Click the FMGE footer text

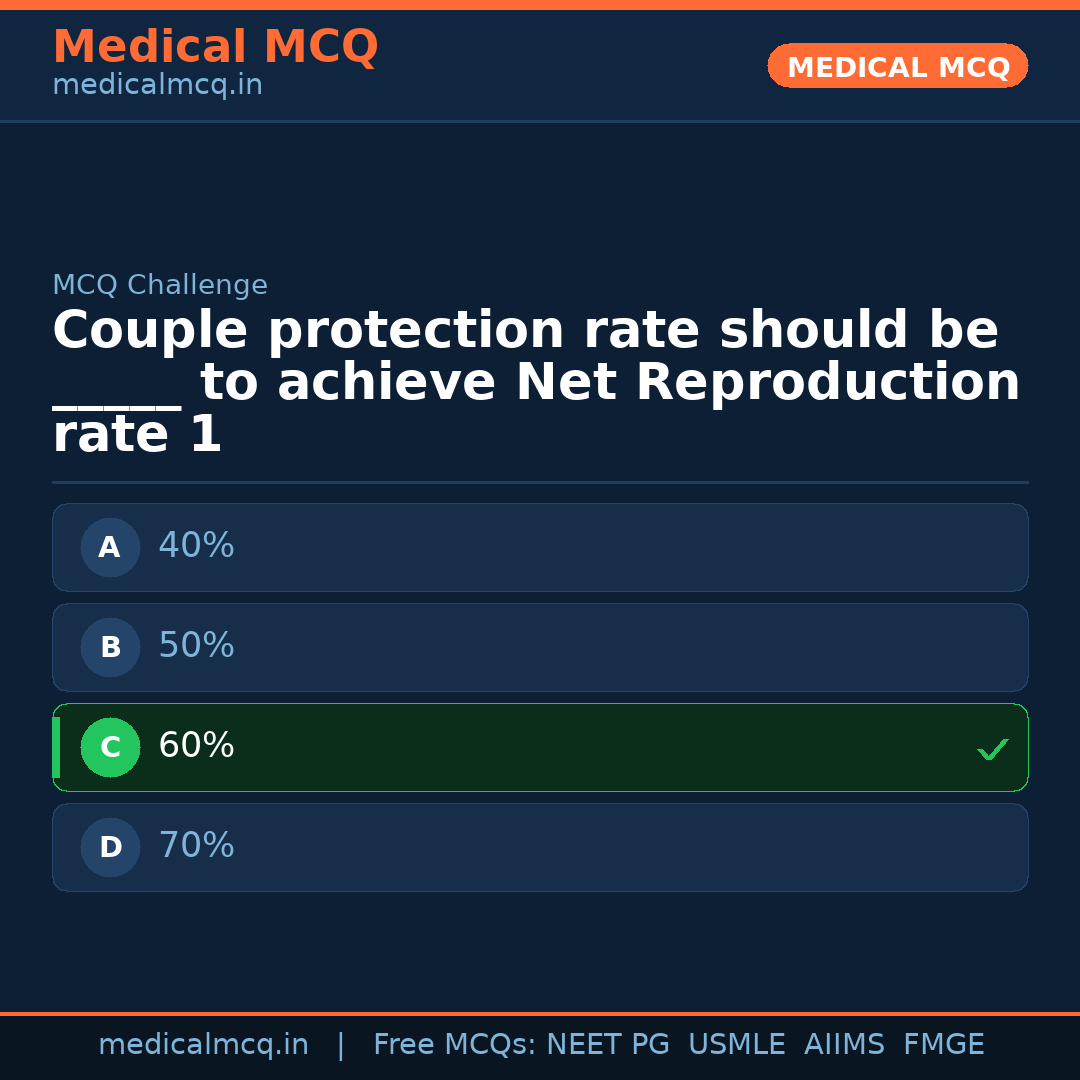[x=943, y=1045]
